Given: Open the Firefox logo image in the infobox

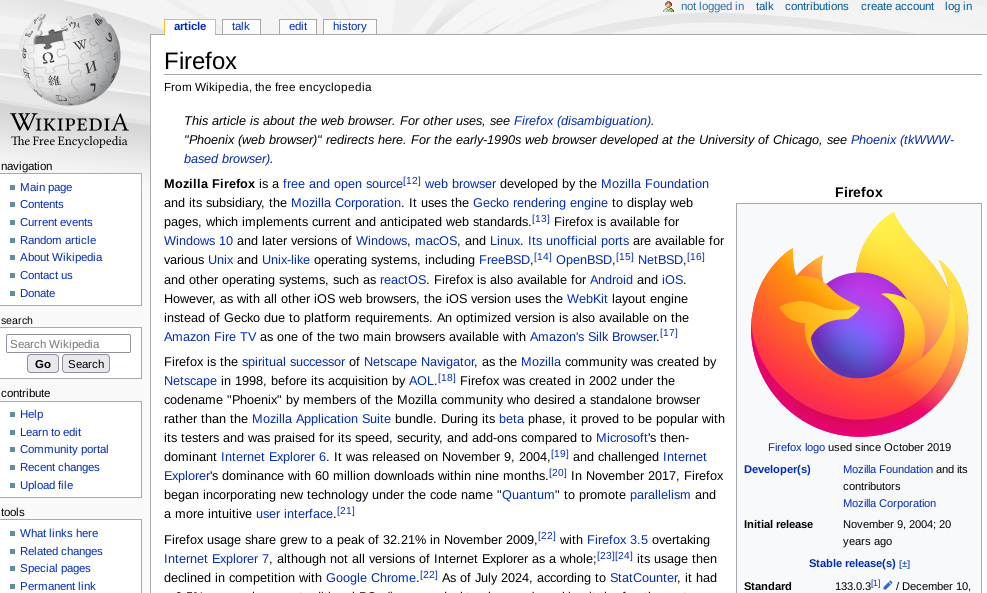Looking at the screenshot, I should click(859, 324).
